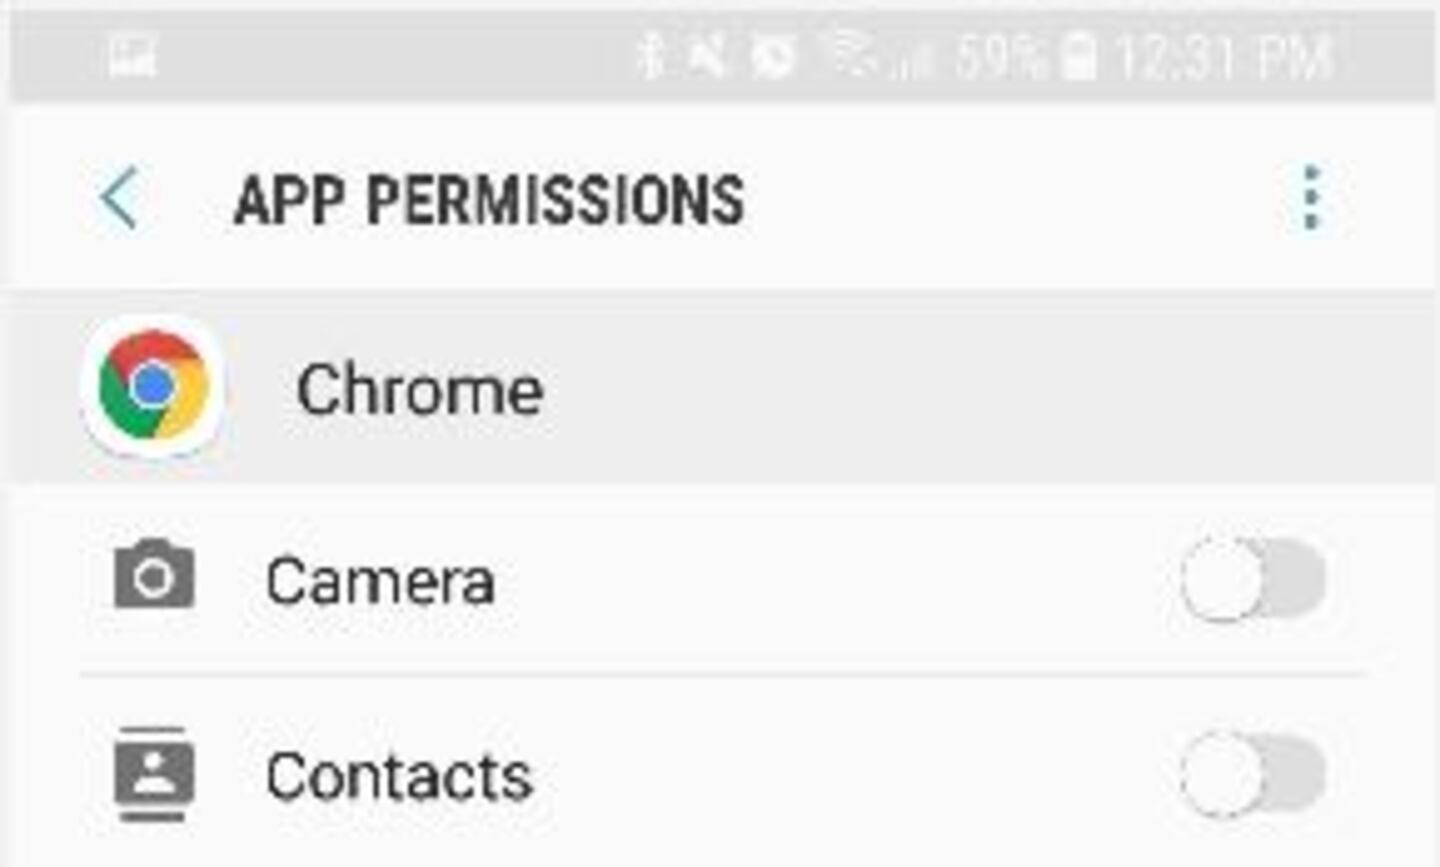The image size is (1440, 867).
Task: Select the Camera permission label
Action: click(380, 581)
